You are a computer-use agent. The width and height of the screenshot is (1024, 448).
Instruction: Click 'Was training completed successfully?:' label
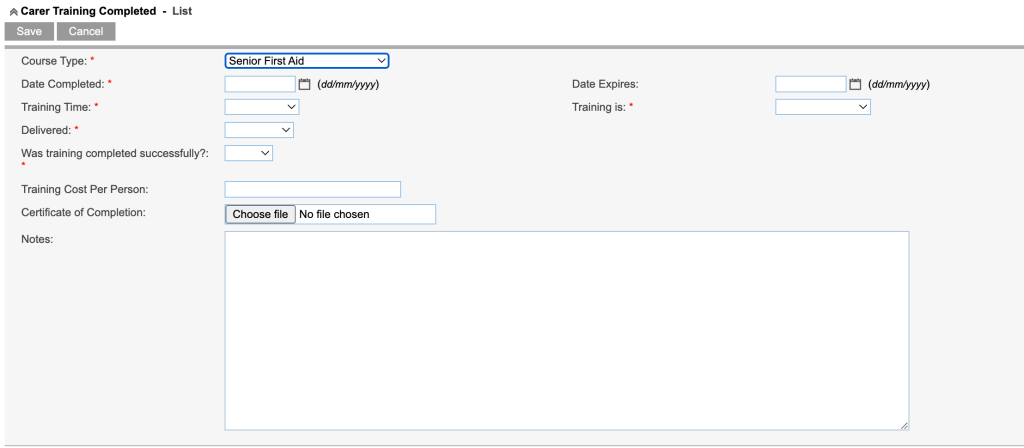coord(115,153)
